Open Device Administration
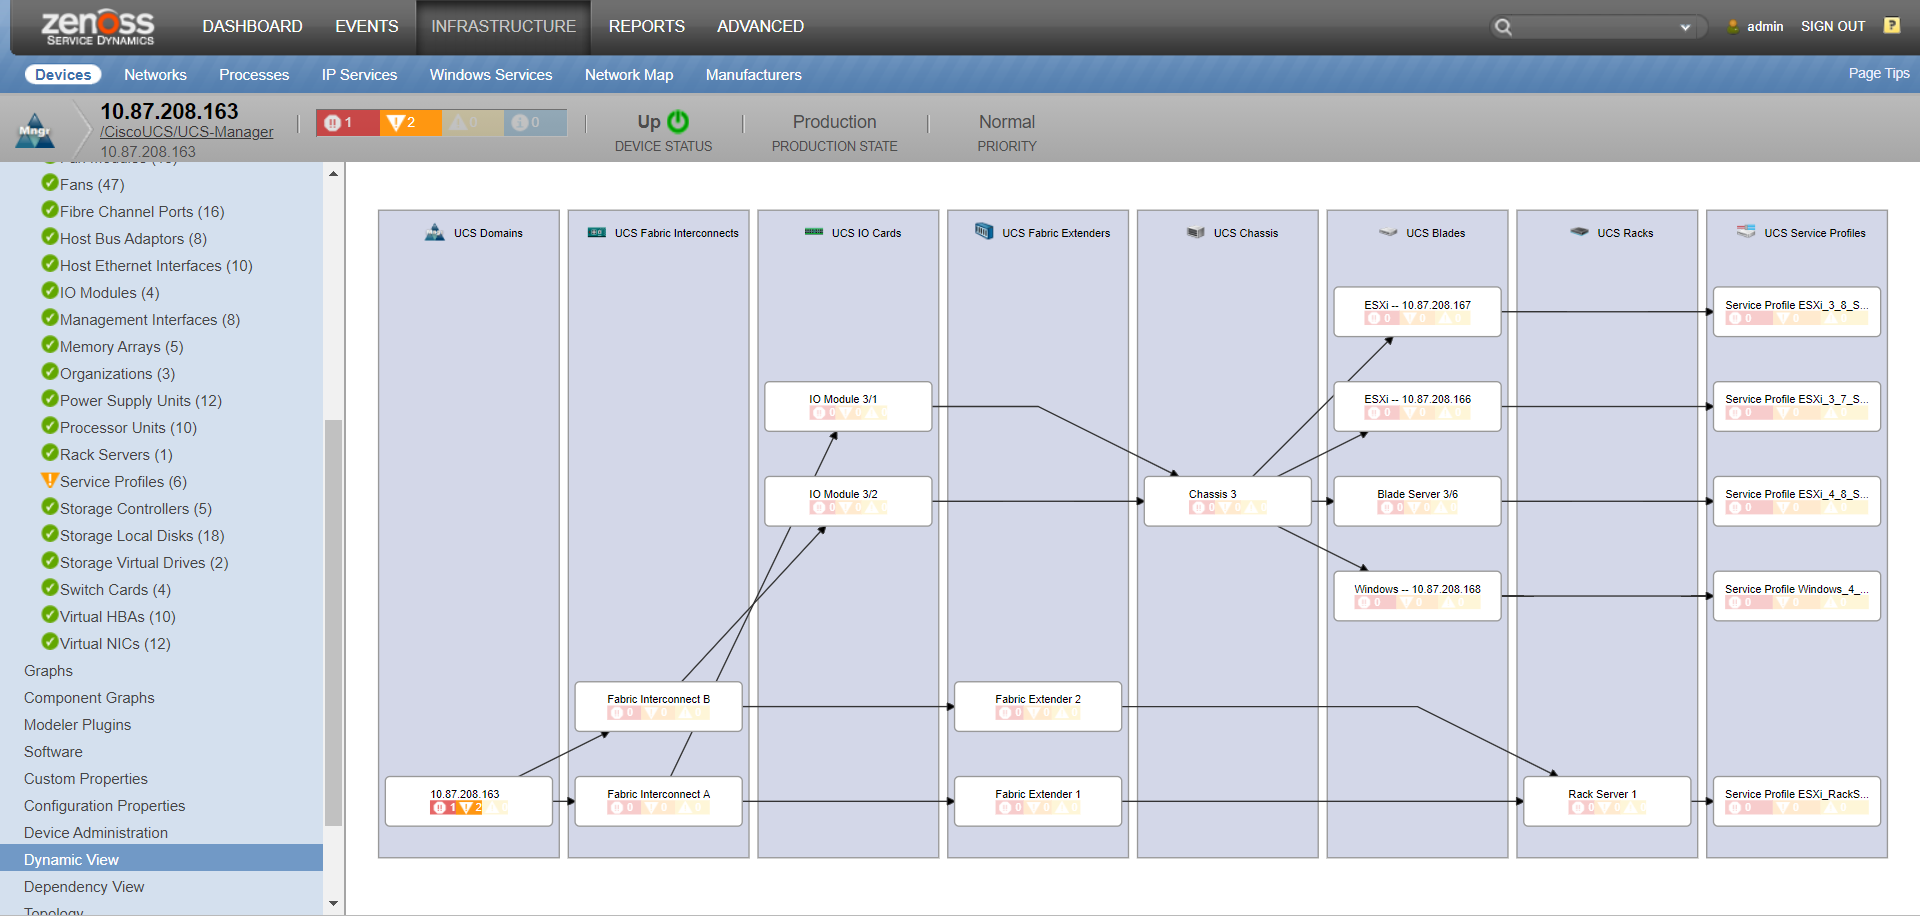The image size is (1920, 916). (96, 833)
